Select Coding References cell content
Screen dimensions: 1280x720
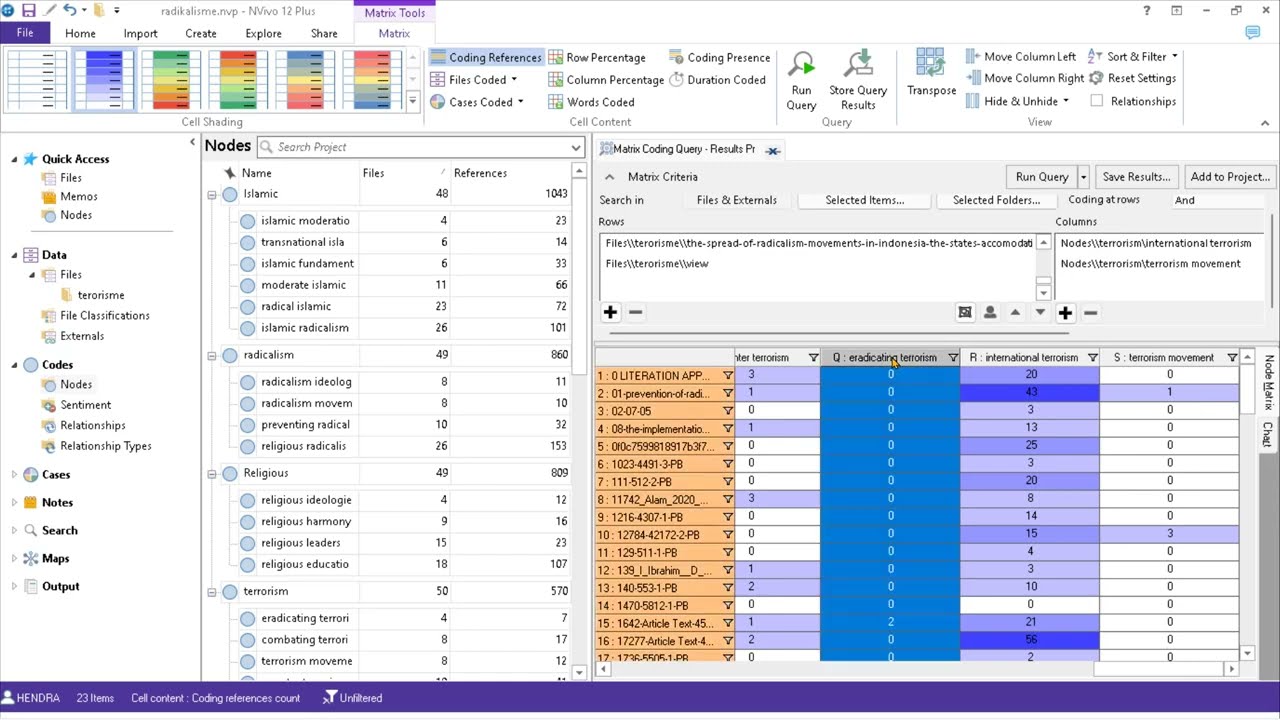(486, 58)
